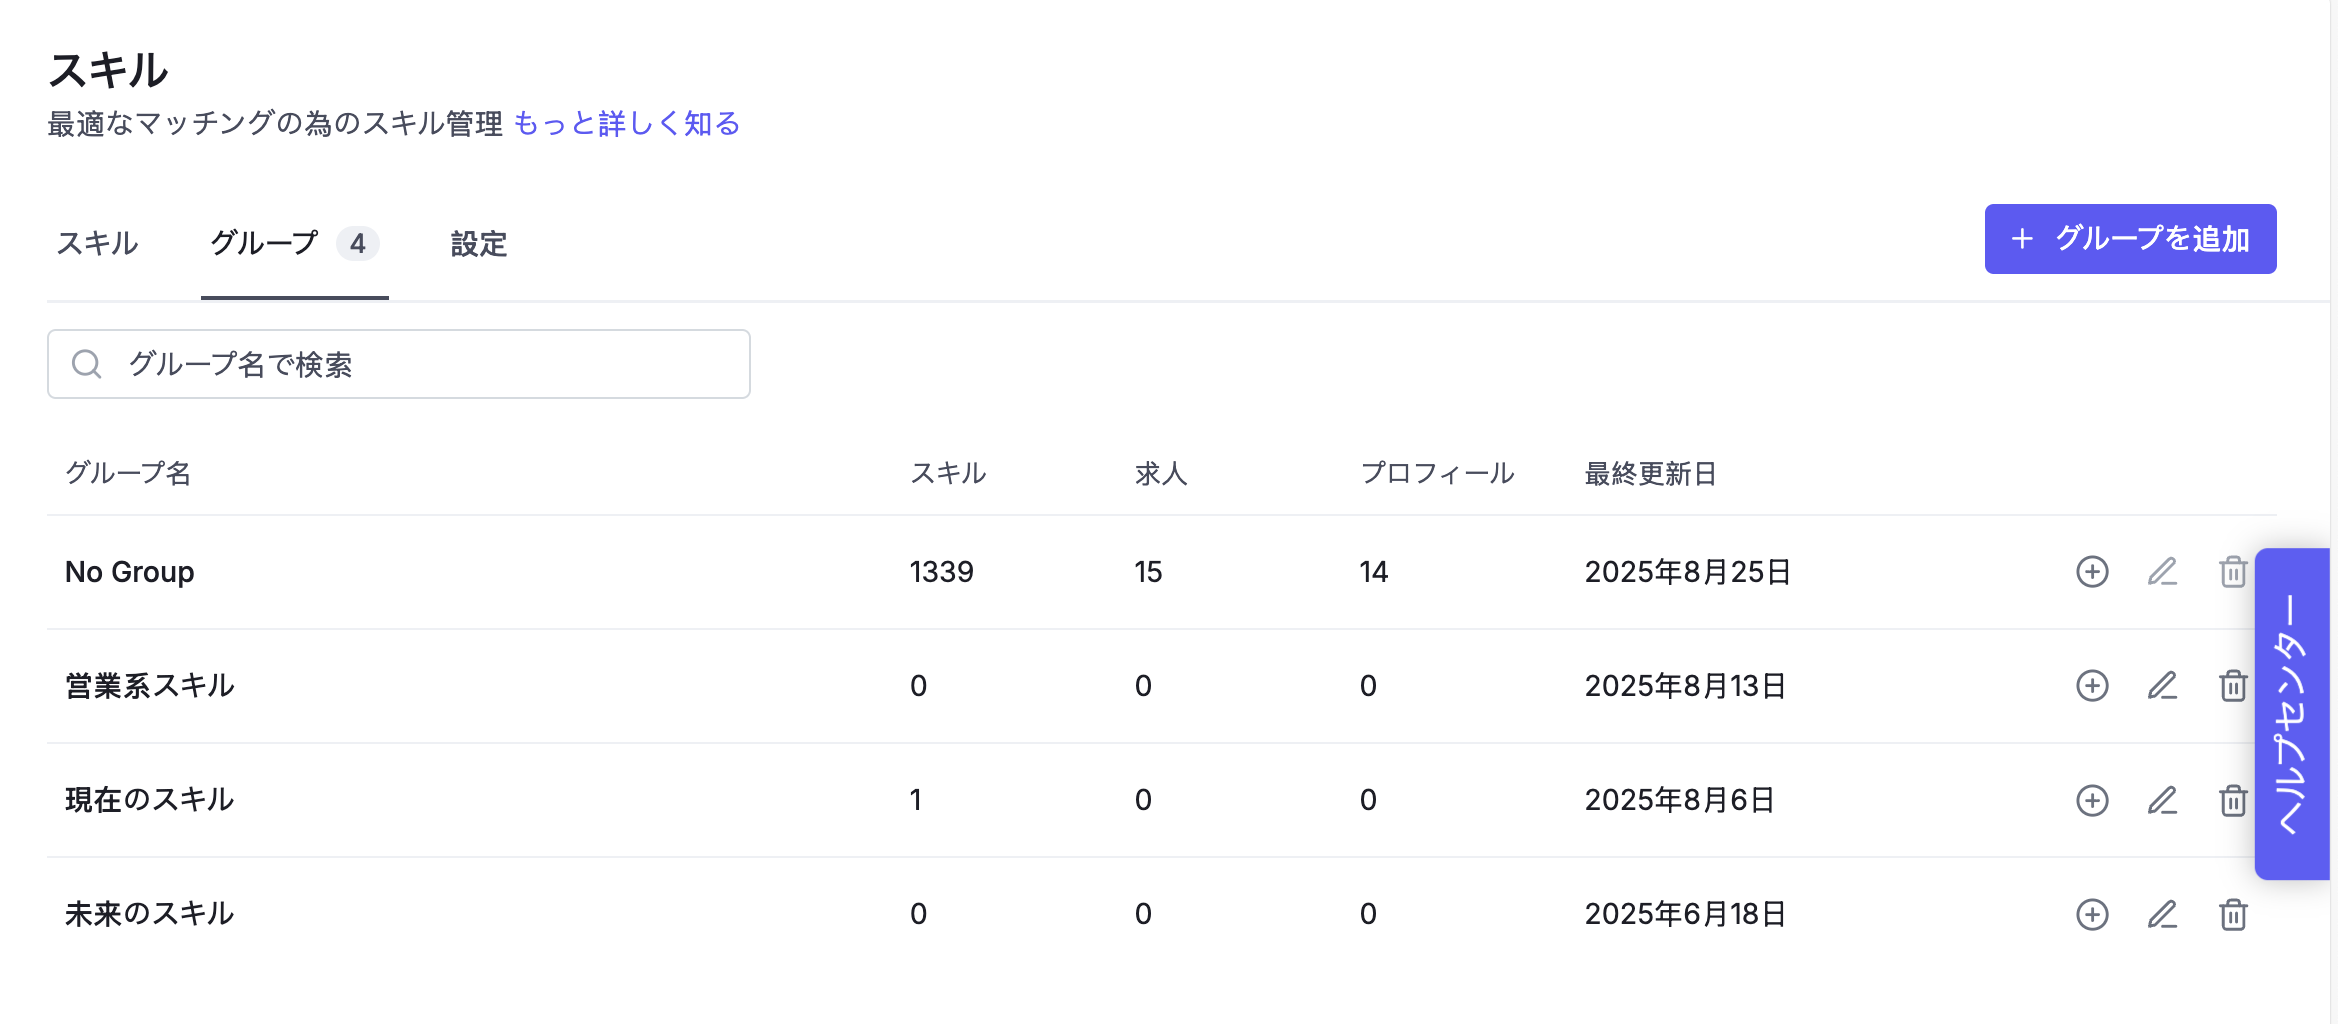This screenshot has height=1024, width=2338.
Task: Click add icon for No Group row
Action: tap(2092, 572)
